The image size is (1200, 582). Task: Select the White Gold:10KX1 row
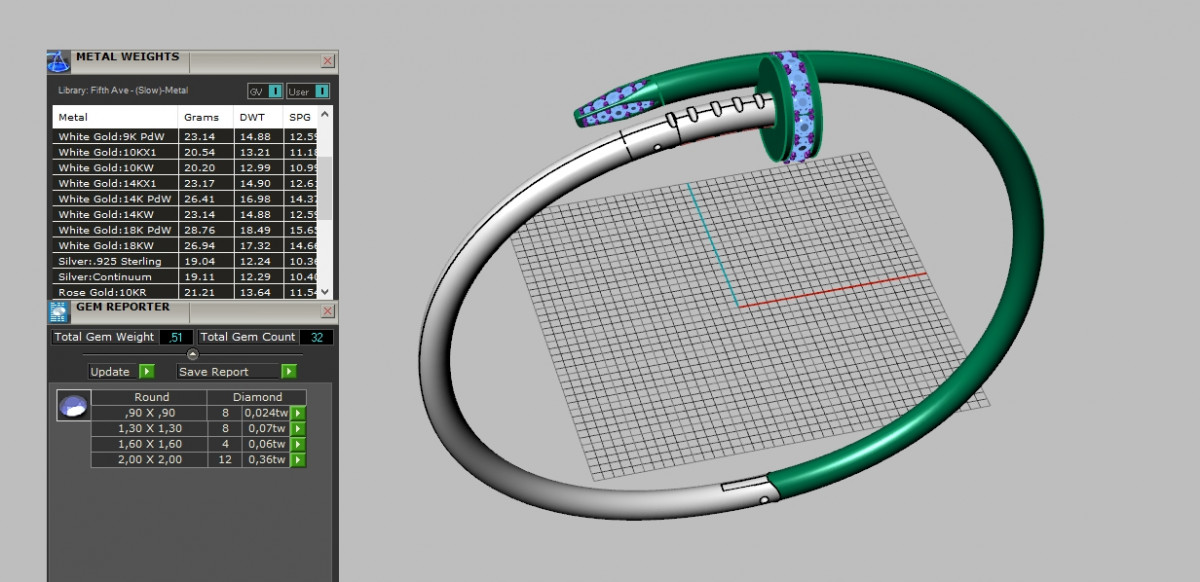tap(186, 152)
